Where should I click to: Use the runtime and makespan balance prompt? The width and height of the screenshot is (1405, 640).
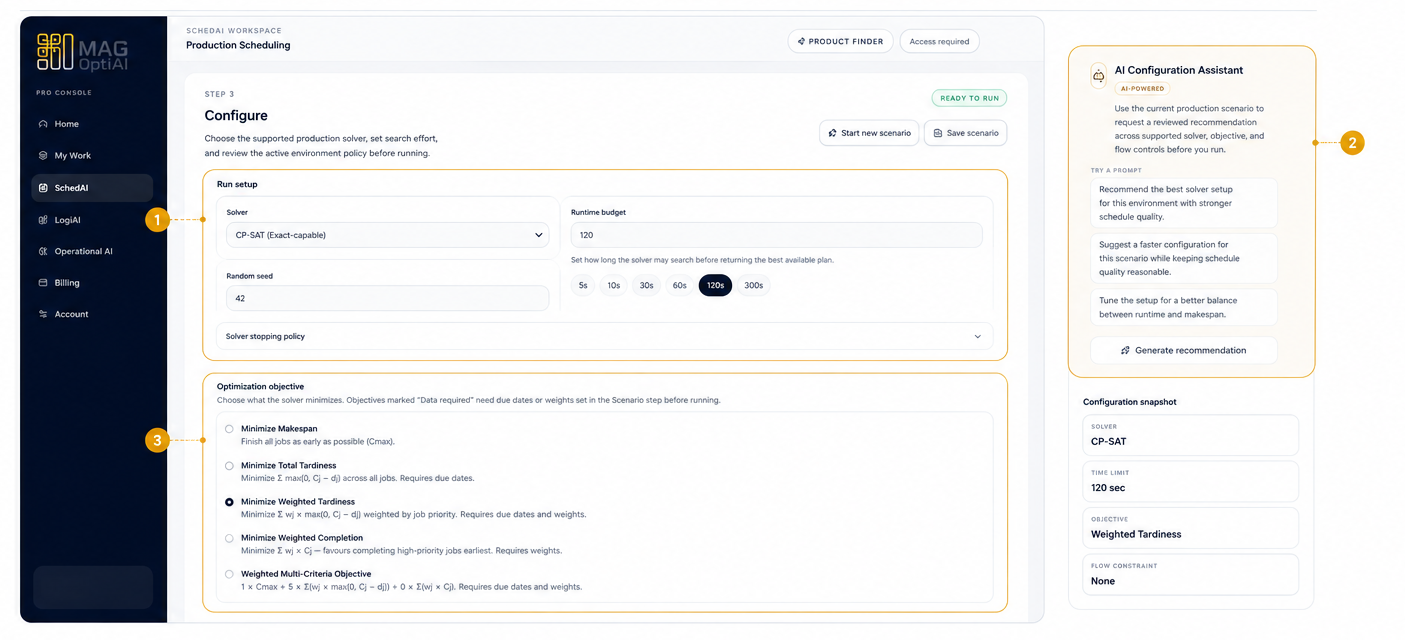(x=1184, y=307)
